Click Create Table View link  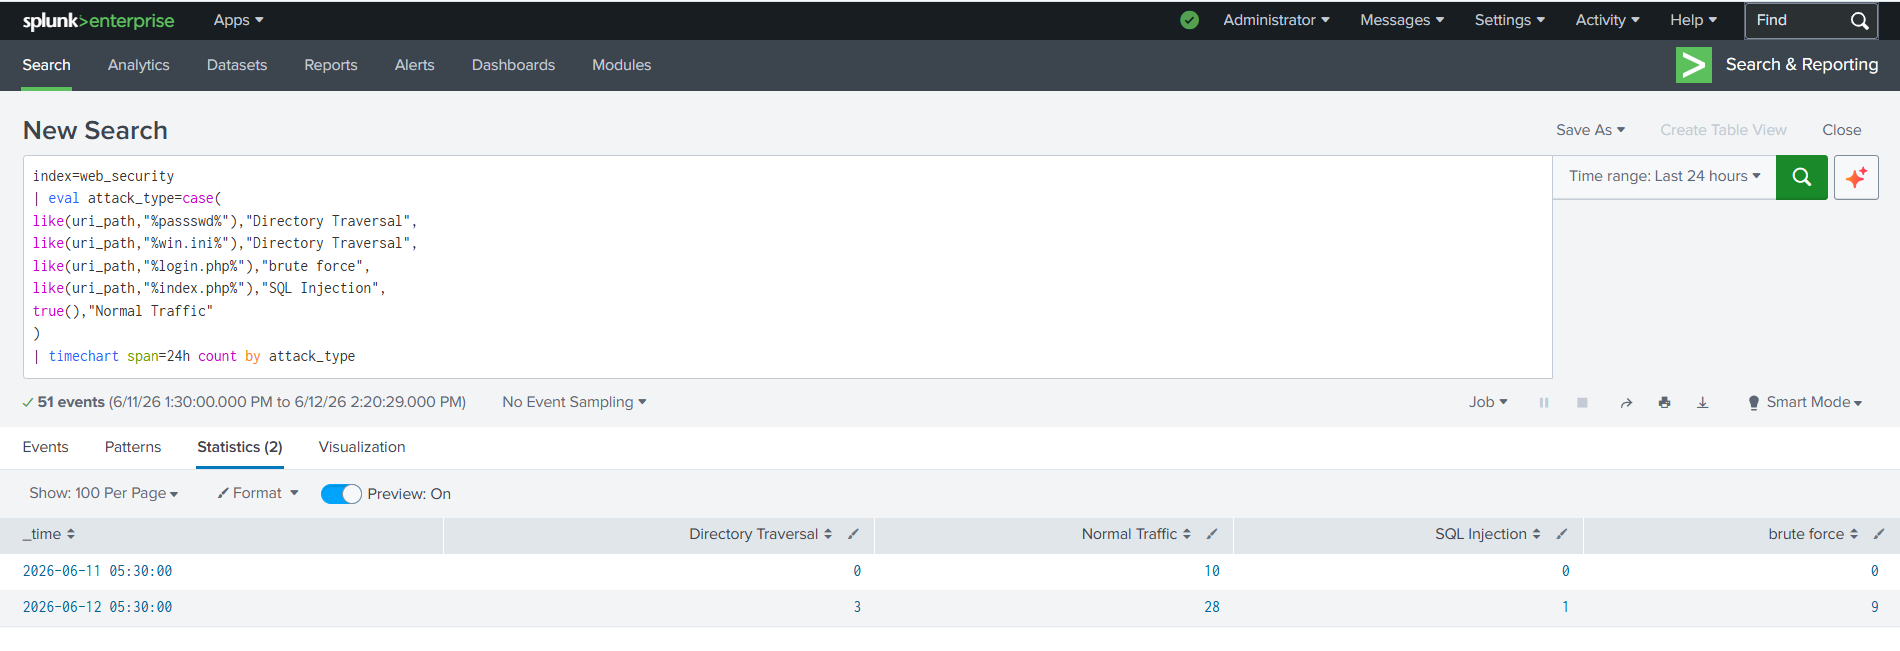(x=1723, y=130)
